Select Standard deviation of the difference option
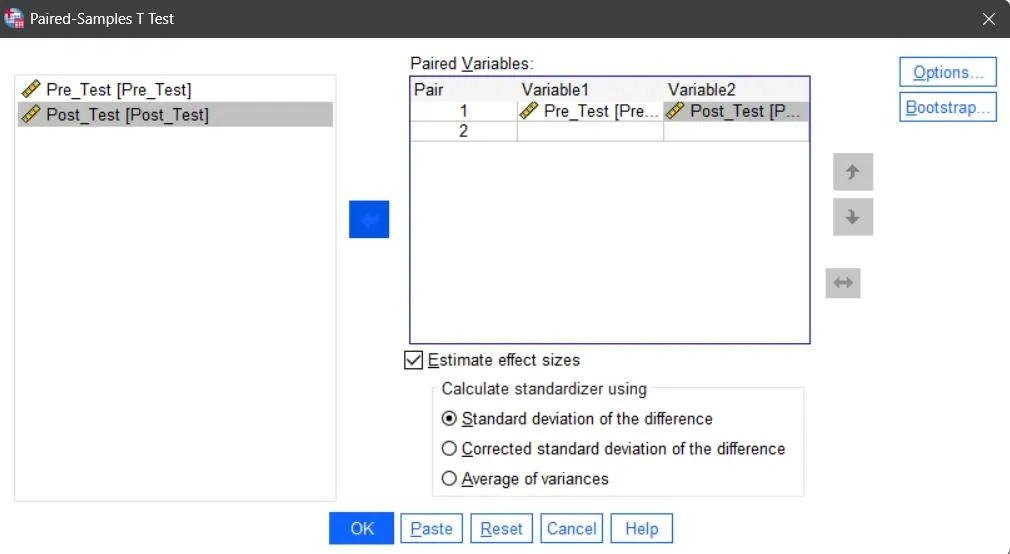Image resolution: width=1010 pixels, height=554 pixels. 449,419
